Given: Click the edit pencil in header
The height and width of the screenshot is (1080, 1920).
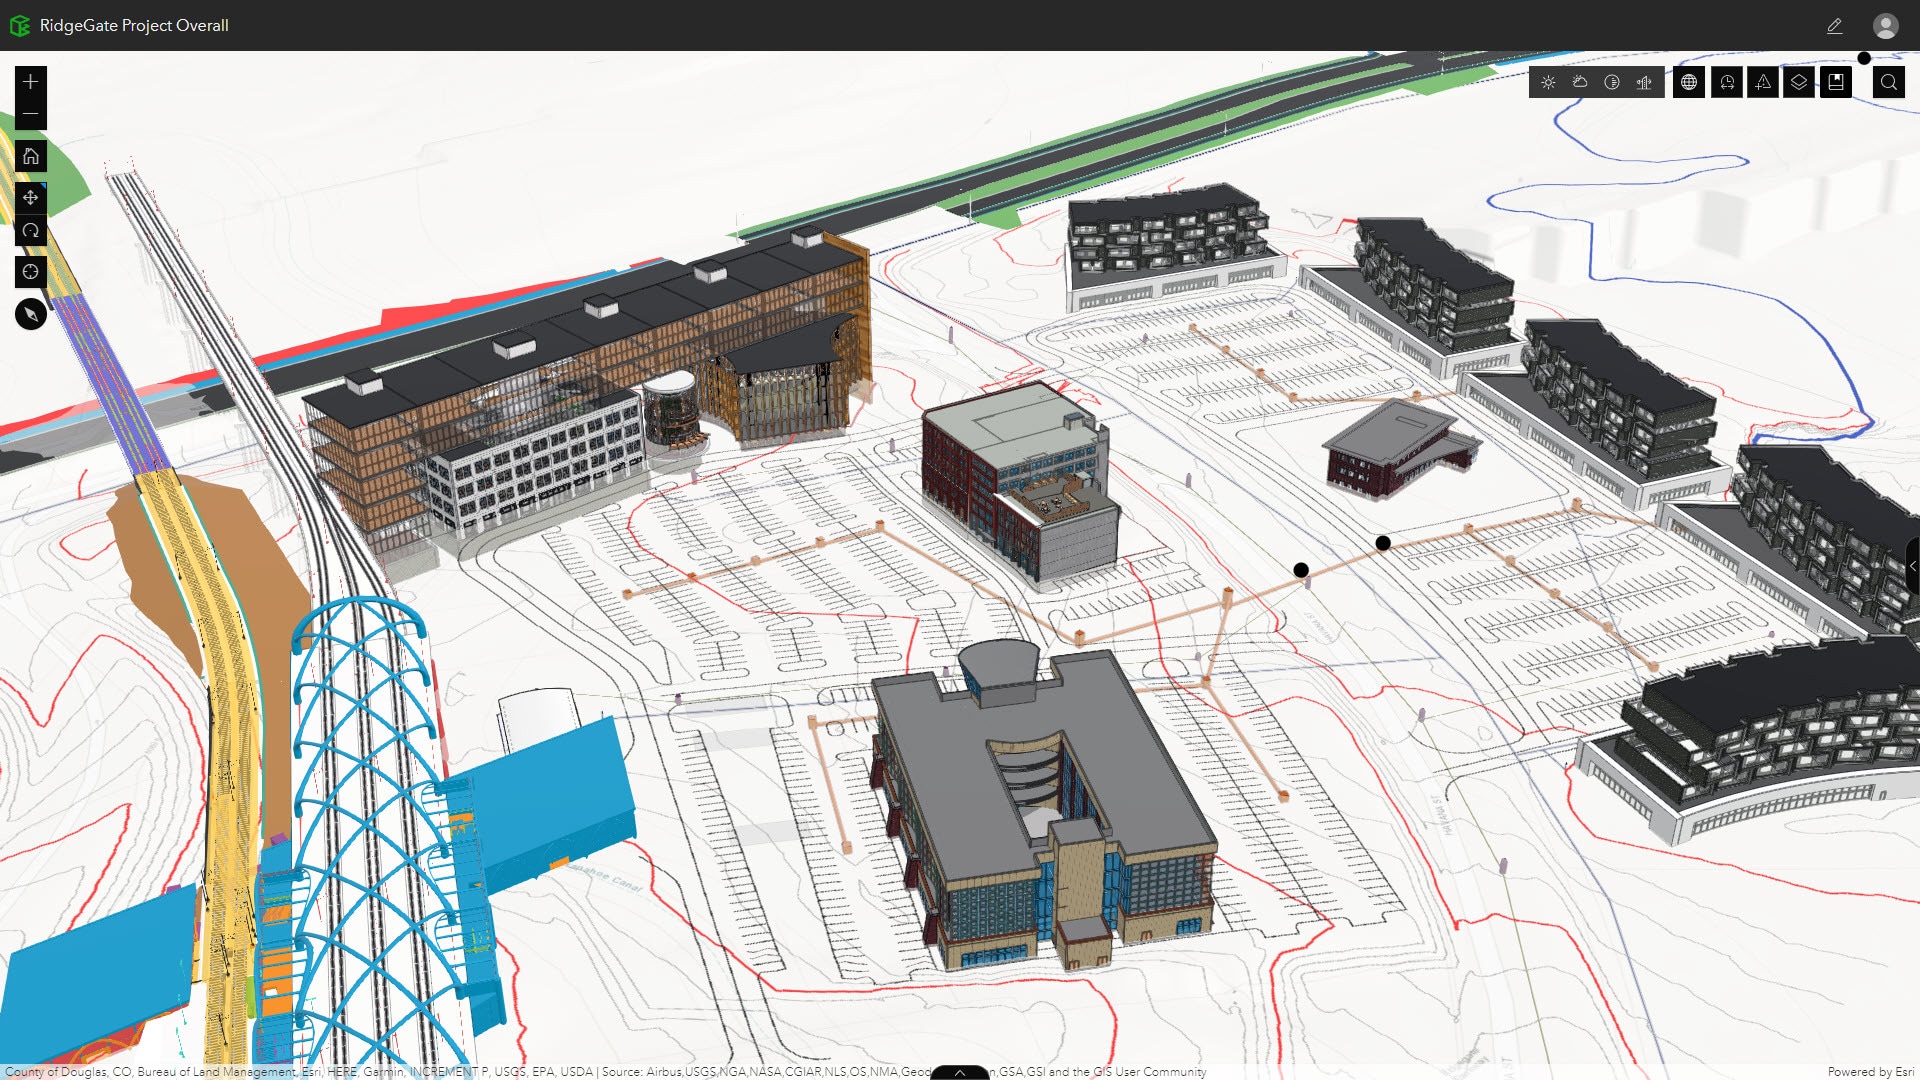Looking at the screenshot, I should coord(1834,26).
